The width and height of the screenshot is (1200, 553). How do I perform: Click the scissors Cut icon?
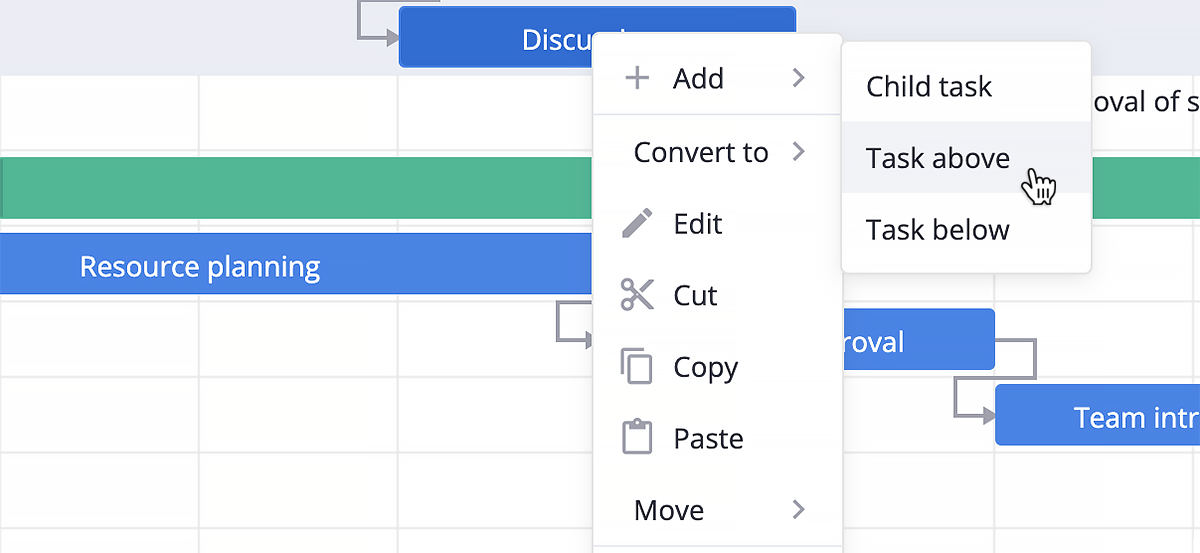point(637,295)
